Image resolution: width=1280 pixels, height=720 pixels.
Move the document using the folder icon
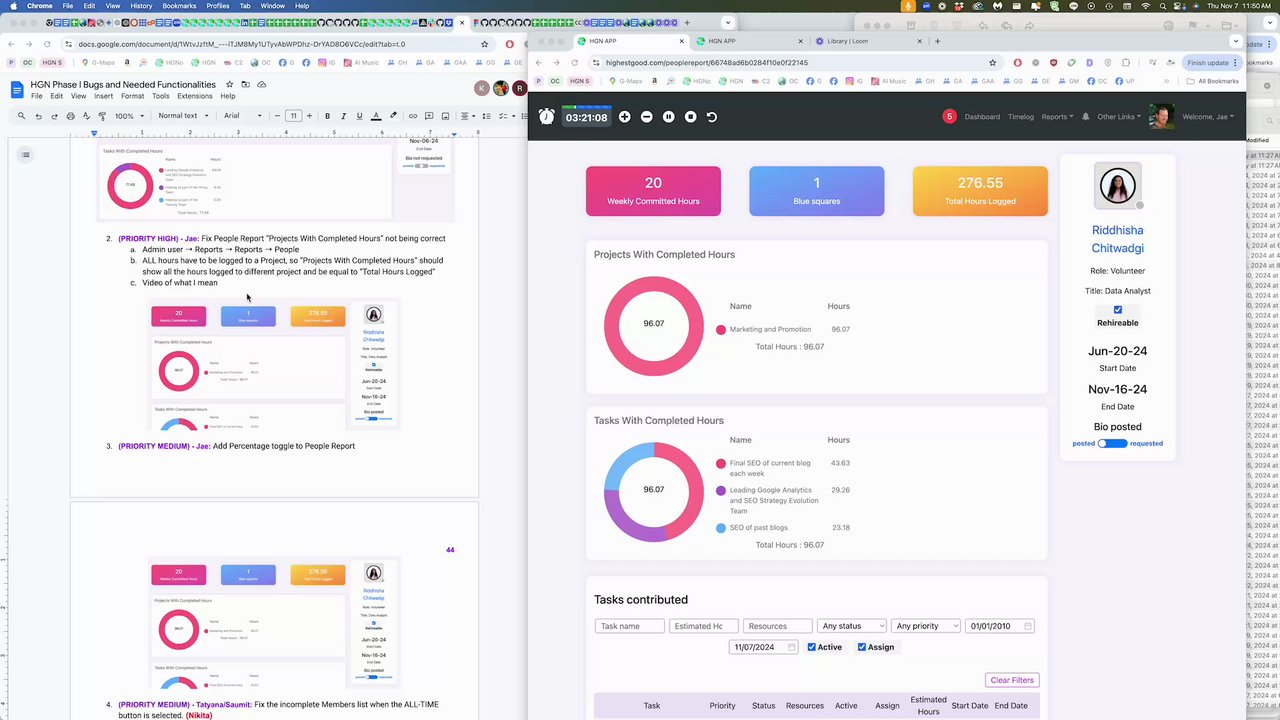245,85
